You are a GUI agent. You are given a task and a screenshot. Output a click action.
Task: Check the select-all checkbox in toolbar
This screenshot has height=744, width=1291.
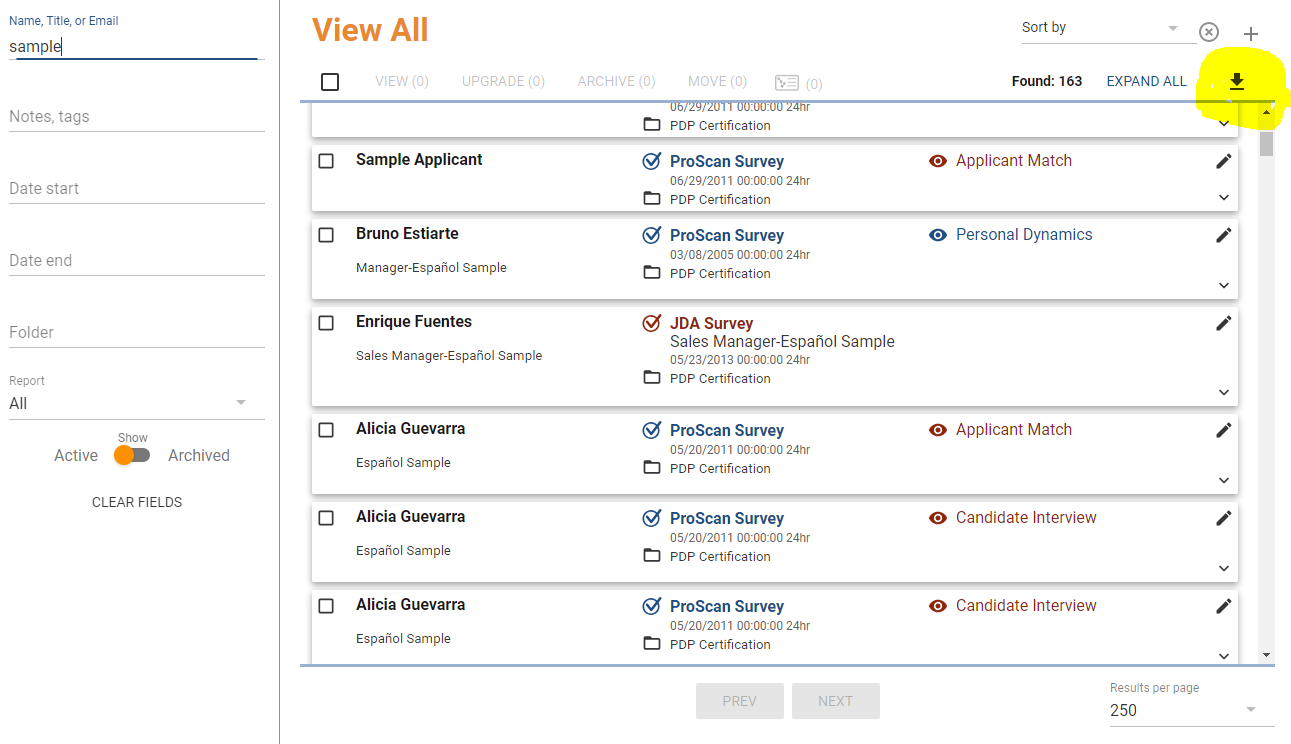click(x=330, y=82)
